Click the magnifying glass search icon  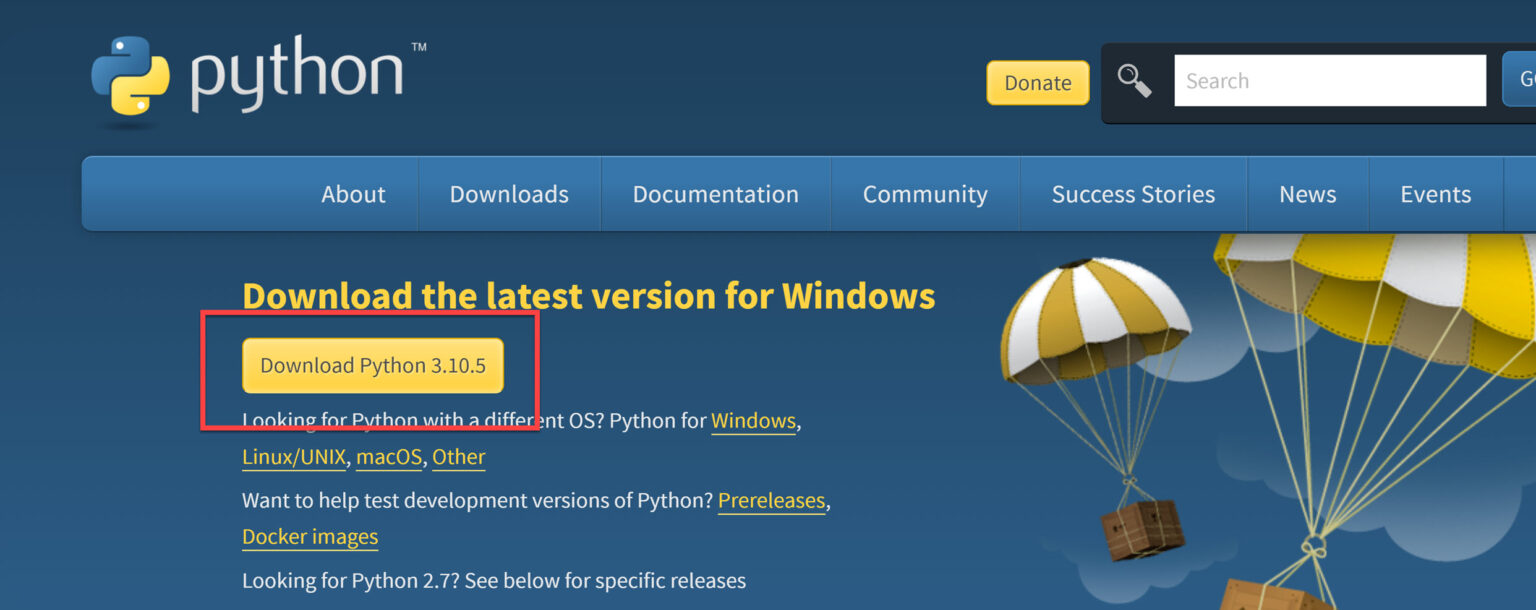[x=1134, y=81]
